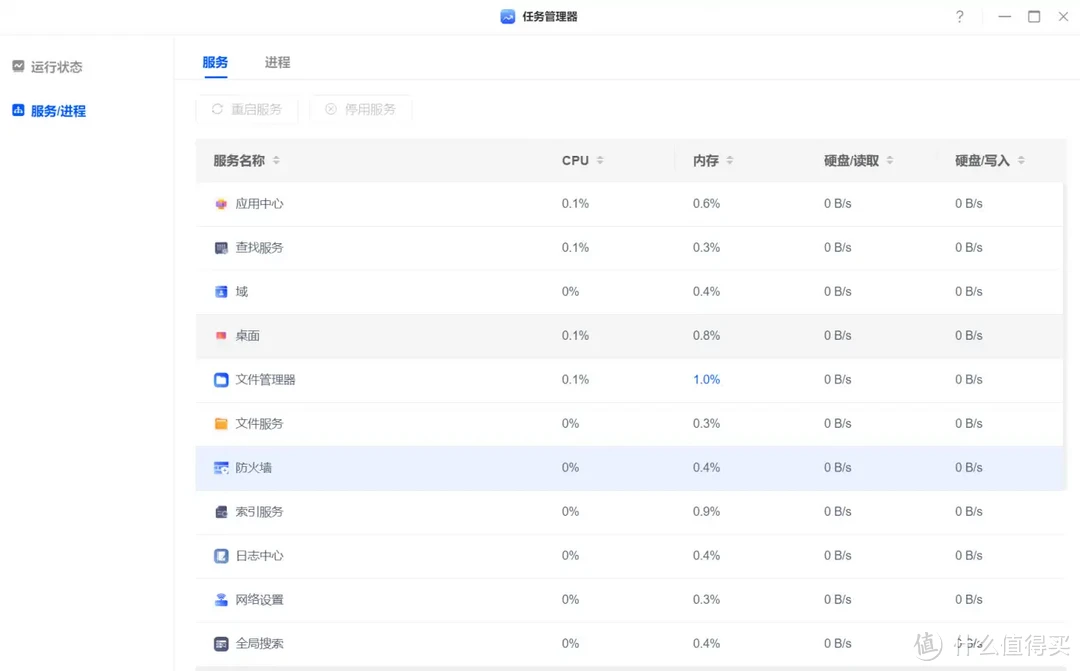This screenshot has width=1080, height=671.
Task: Click the 网络设置 network icon
Action: tap(221, 599)
